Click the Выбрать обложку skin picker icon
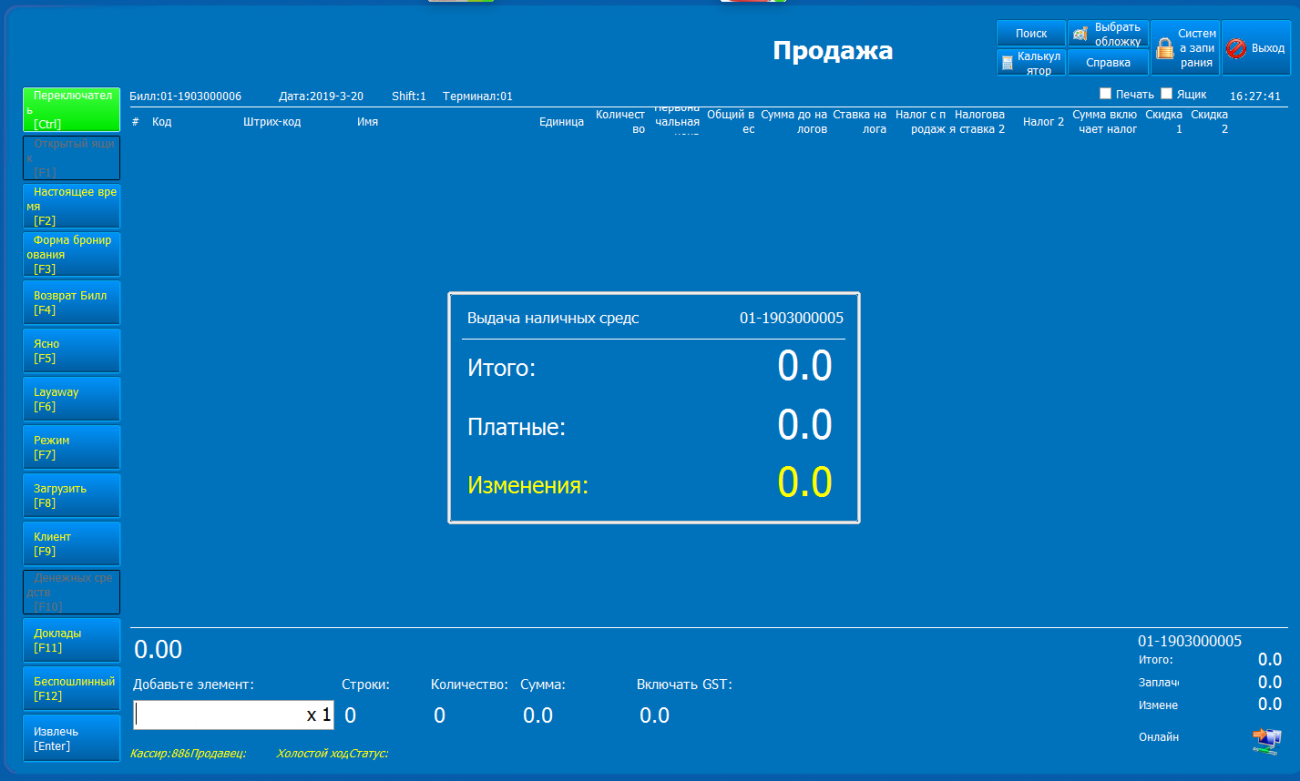1300x781 pixels. pos(1080,34)
